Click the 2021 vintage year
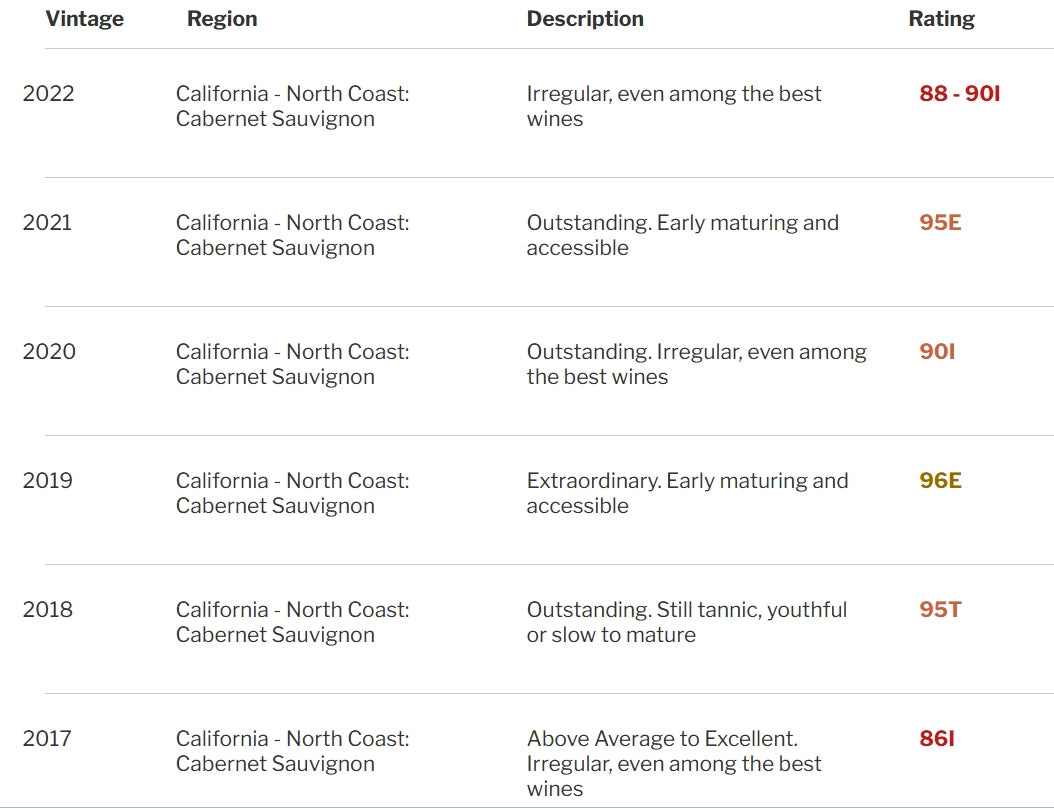Image resolution: width=1054 pixels, height=808 pixels. pyautogui.click(x=47, y=223)
